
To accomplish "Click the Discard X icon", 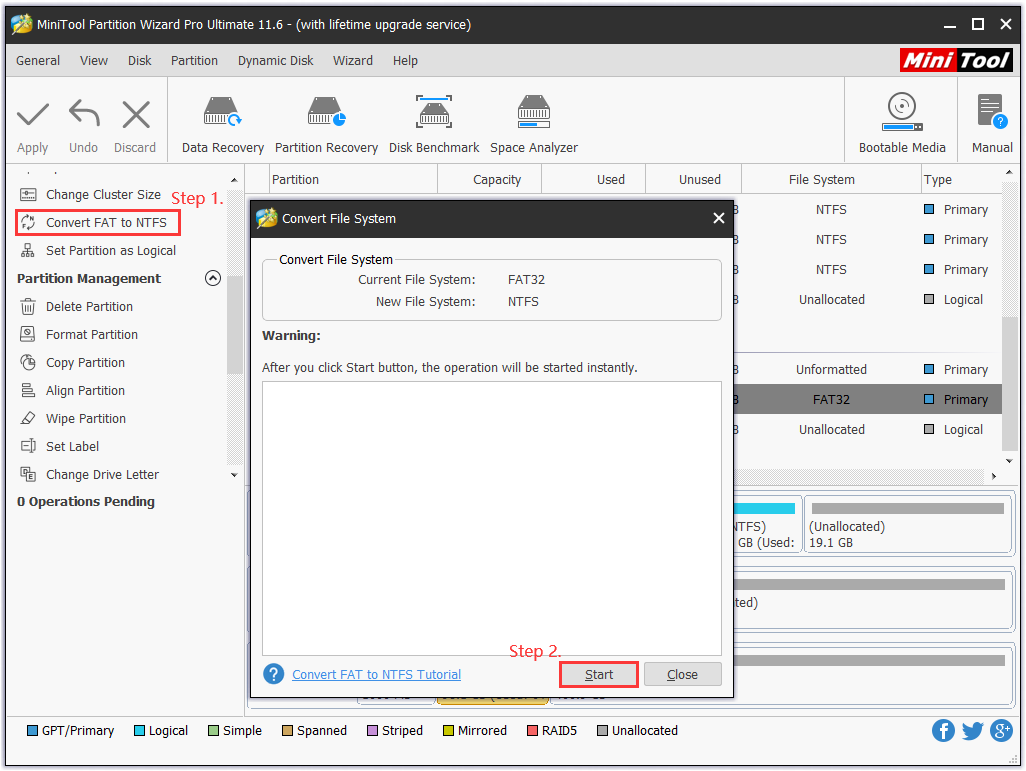I will [135, 115].
